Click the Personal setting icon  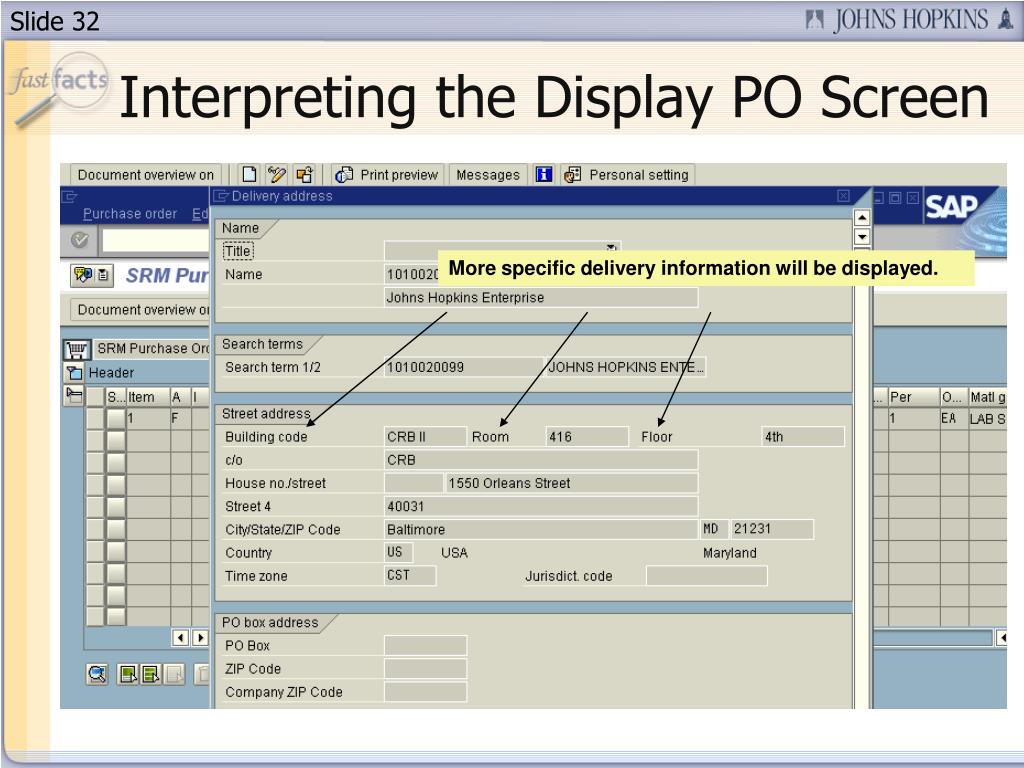pyautogui.click(x=573, y=174)
